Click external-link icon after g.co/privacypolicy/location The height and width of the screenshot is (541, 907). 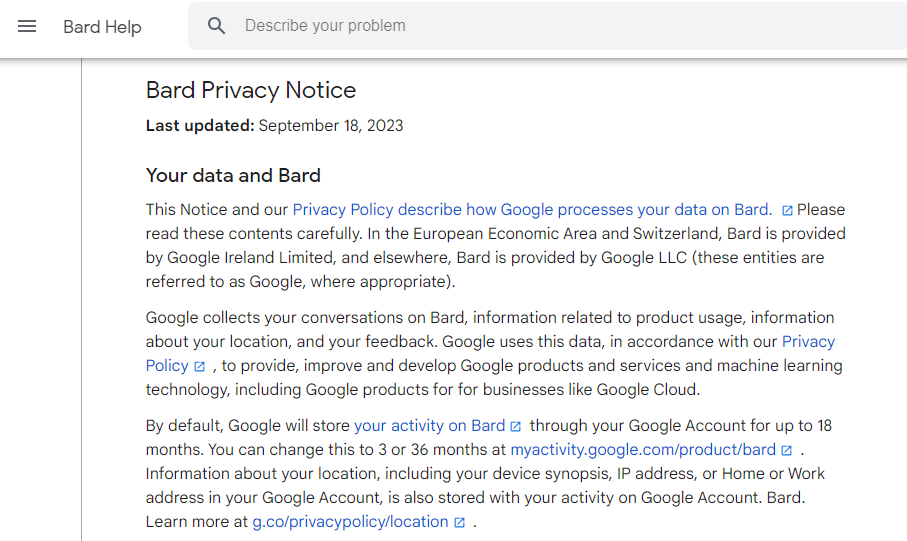point(459,522)
